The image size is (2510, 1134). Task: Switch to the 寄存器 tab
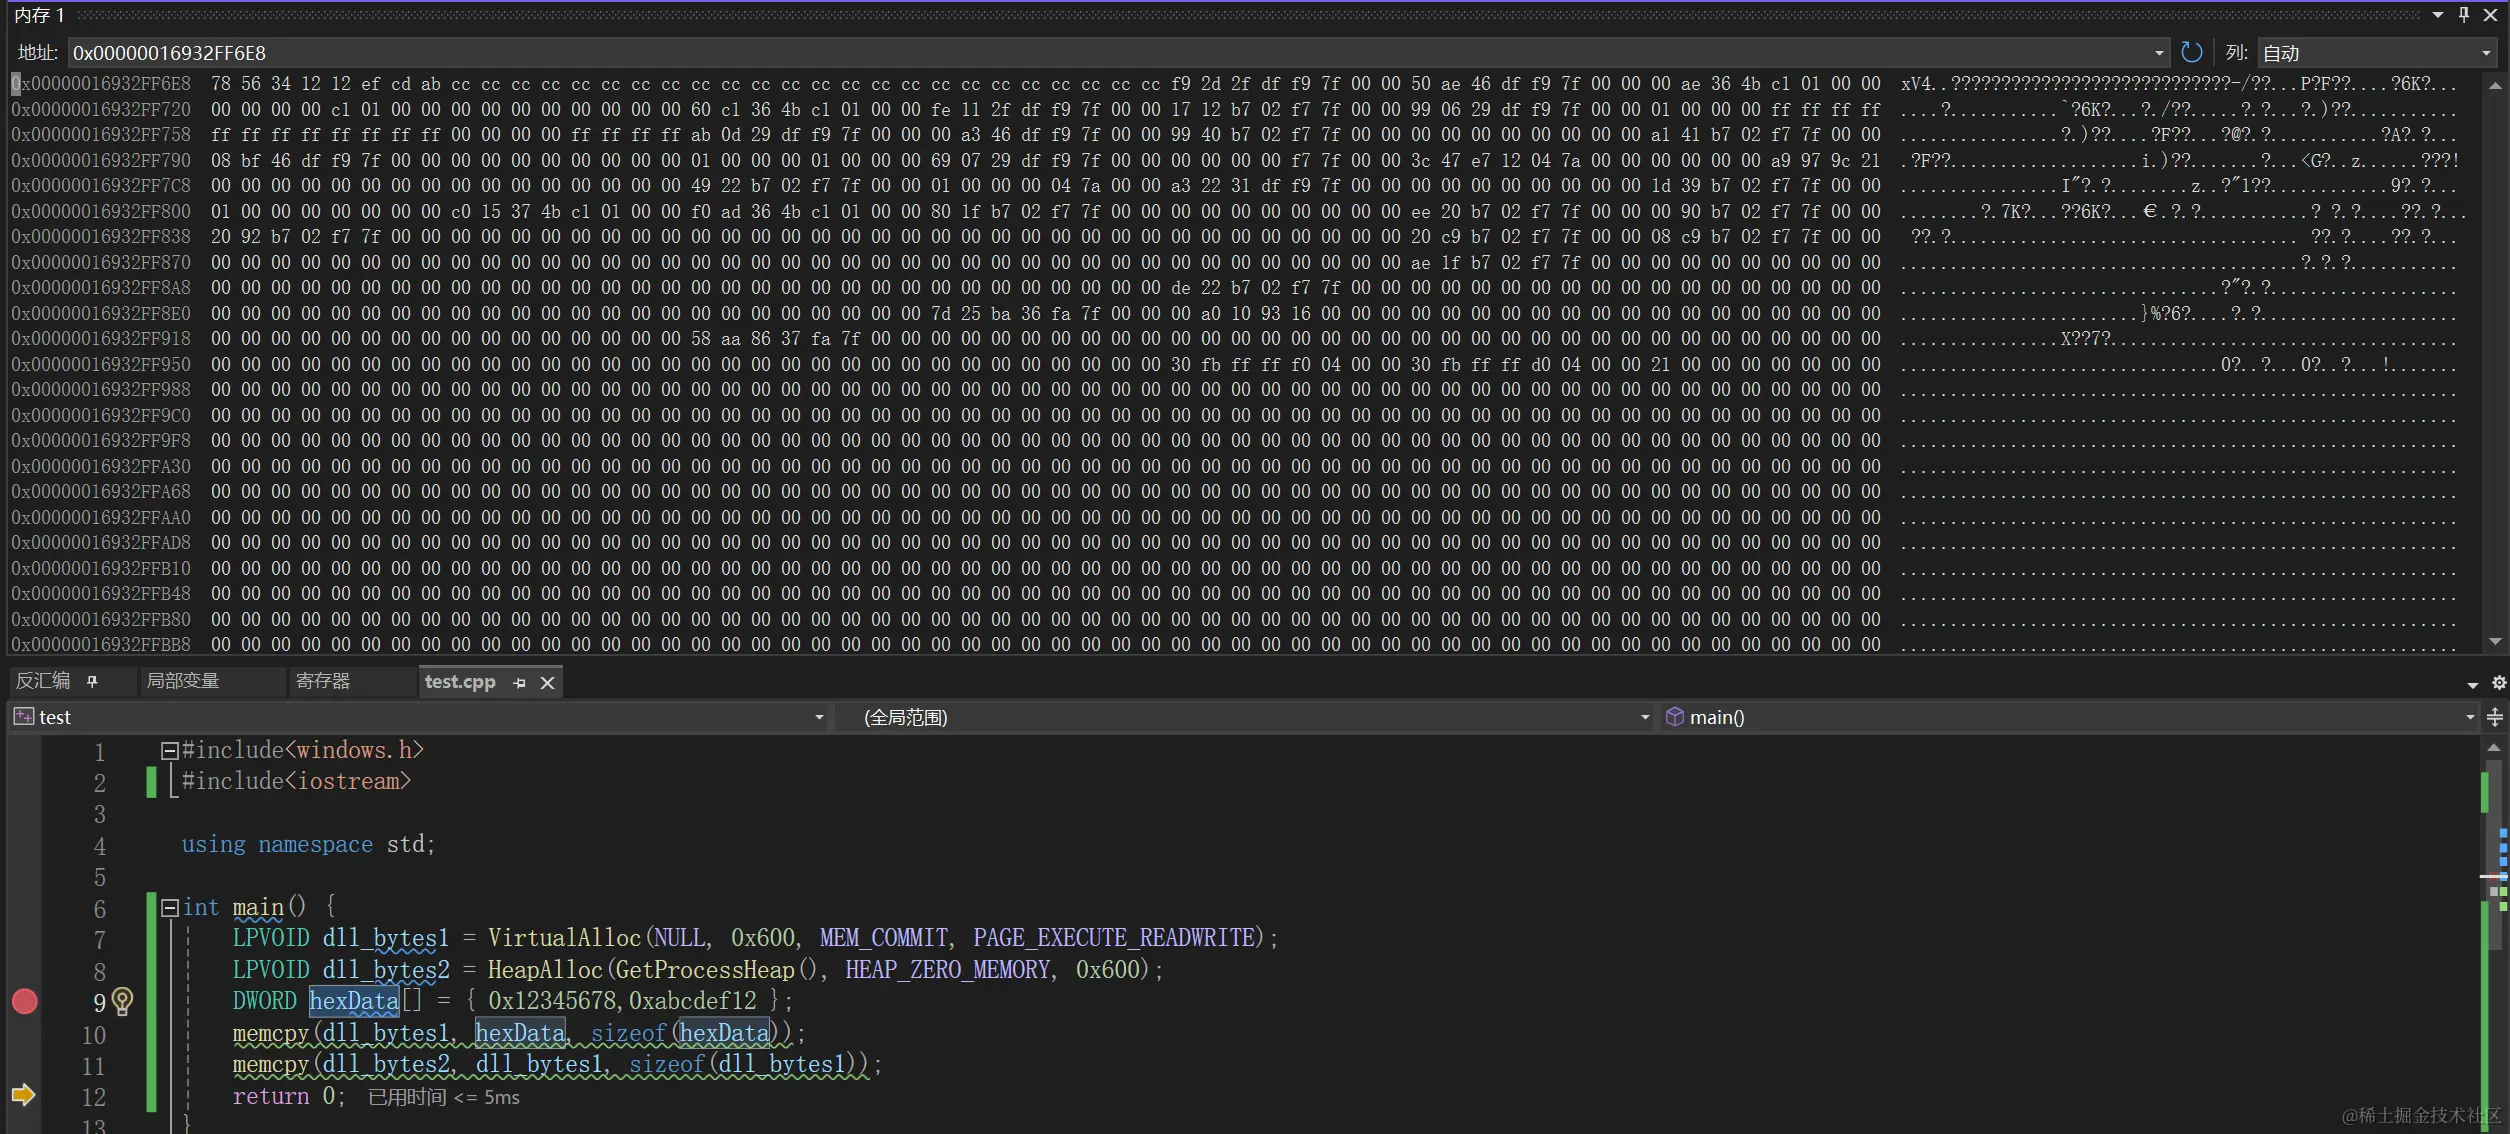323,681
